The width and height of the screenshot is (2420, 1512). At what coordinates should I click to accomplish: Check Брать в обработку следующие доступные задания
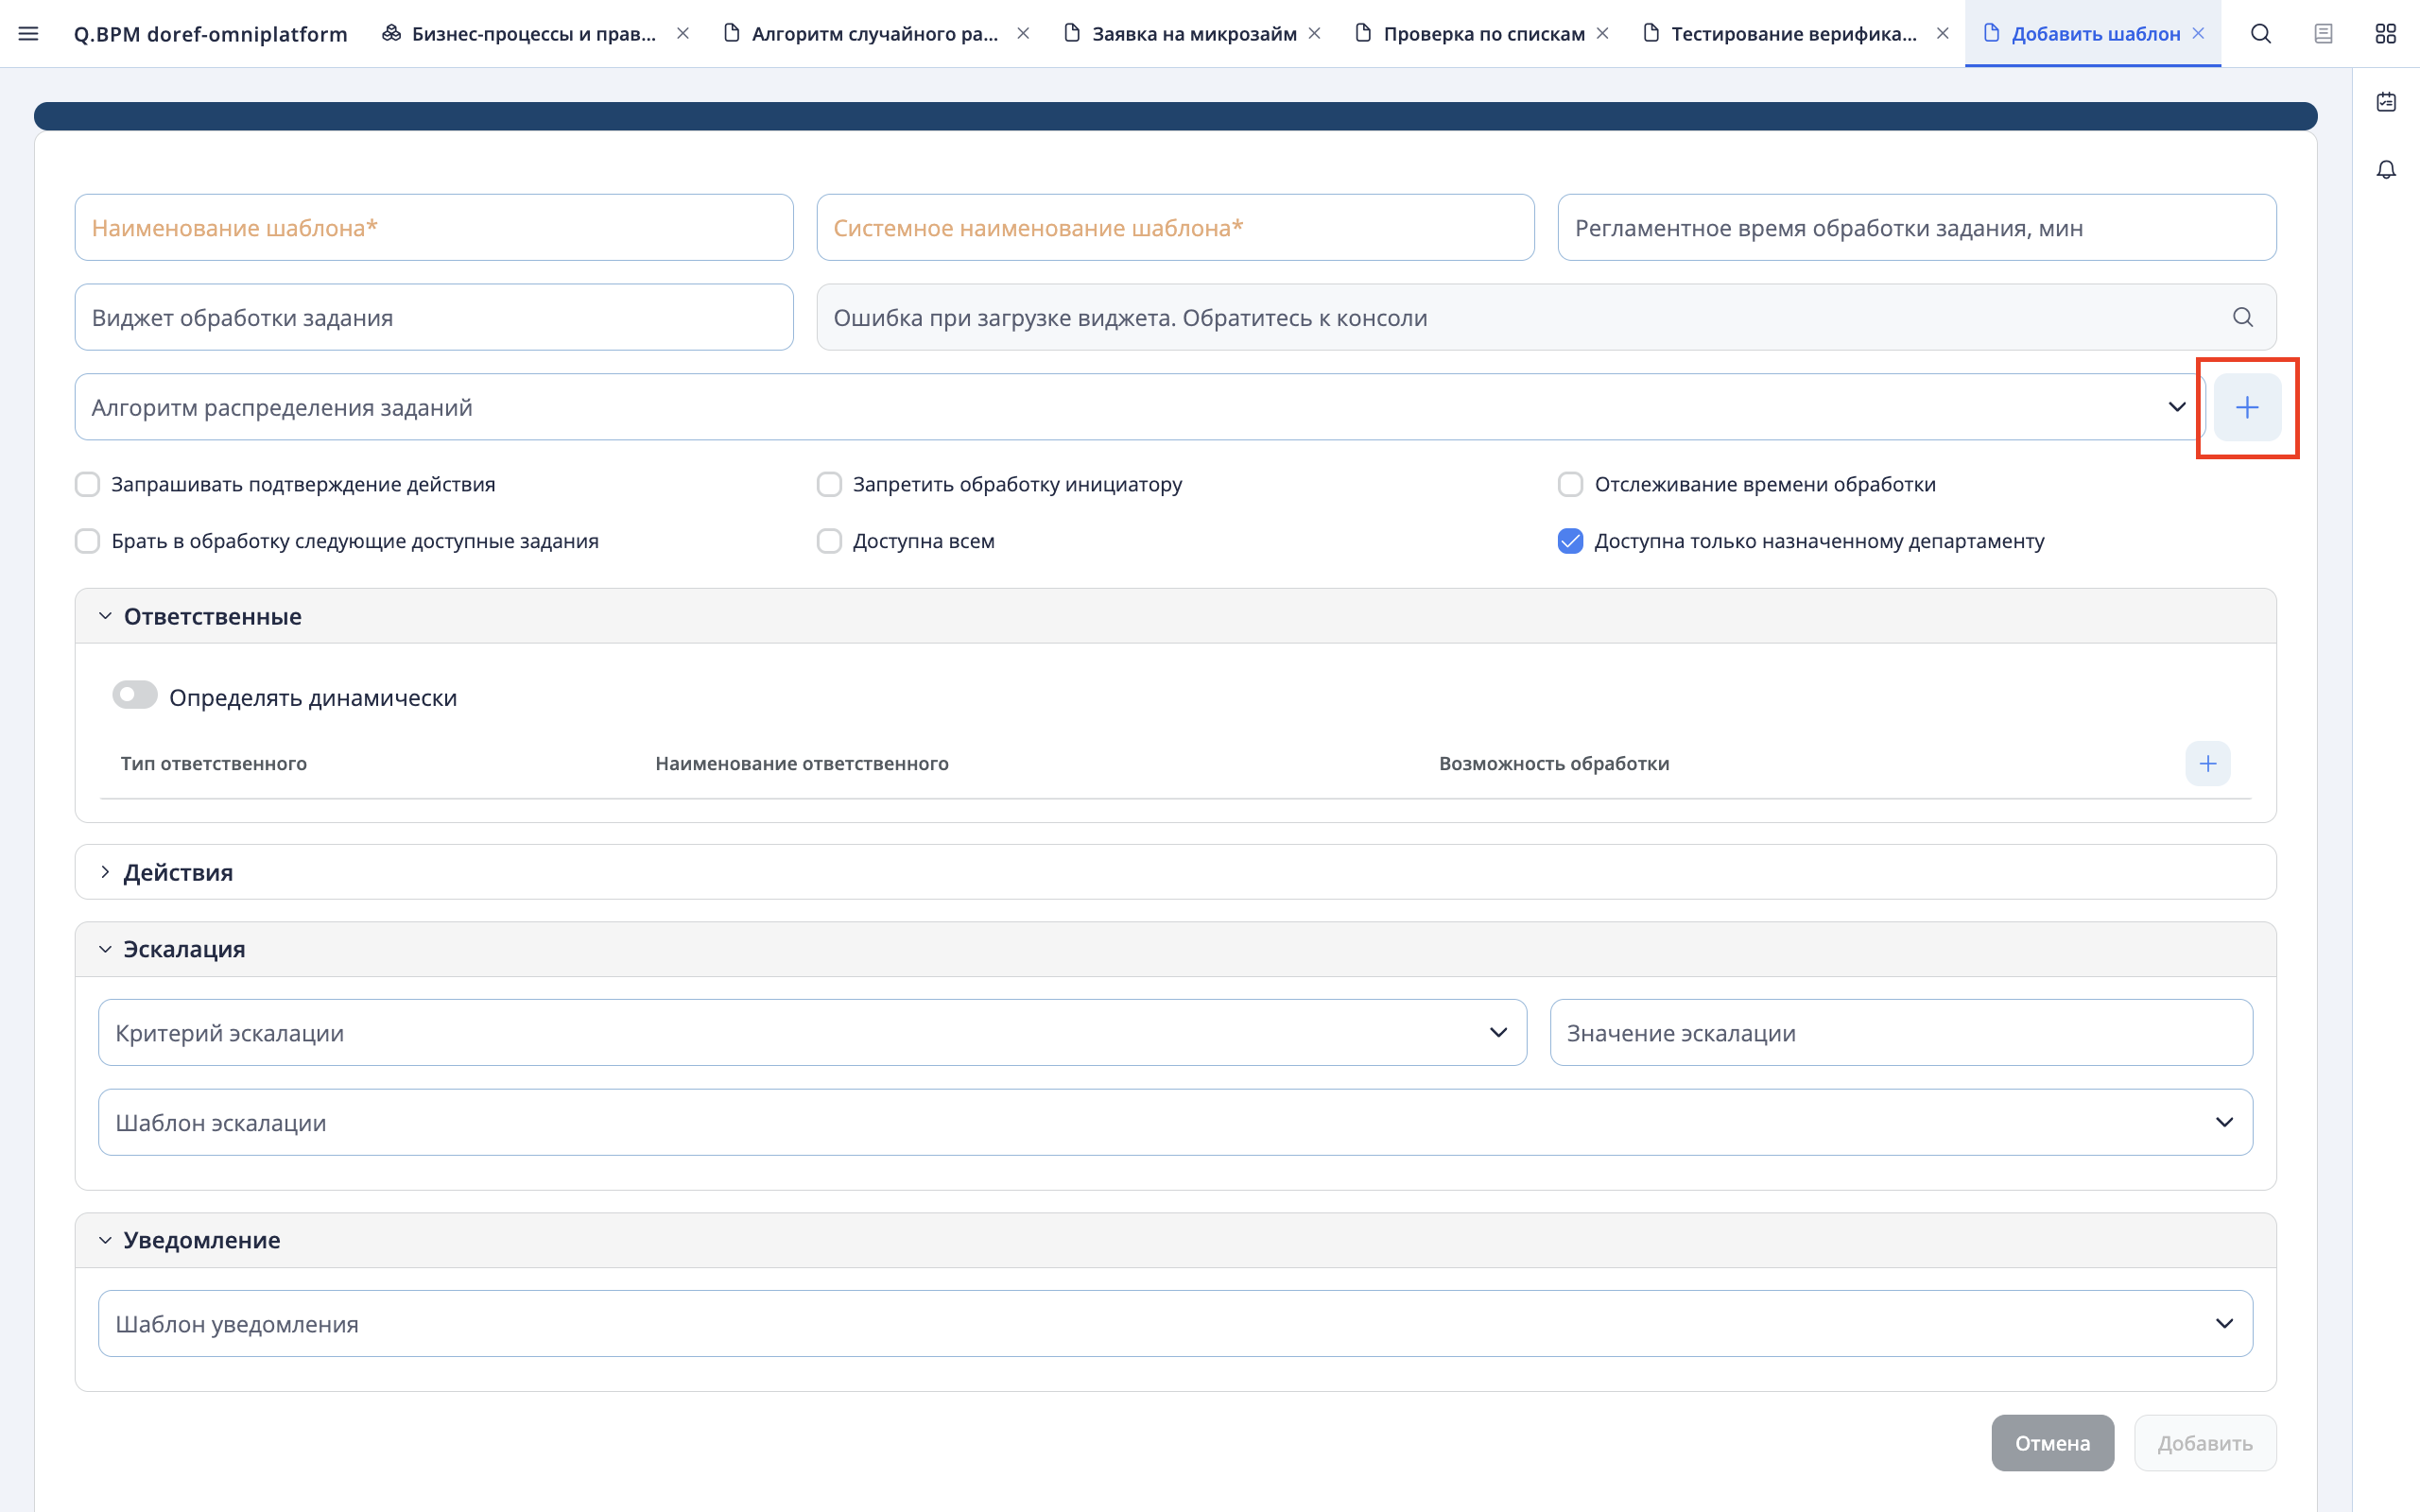coord(88,541)
